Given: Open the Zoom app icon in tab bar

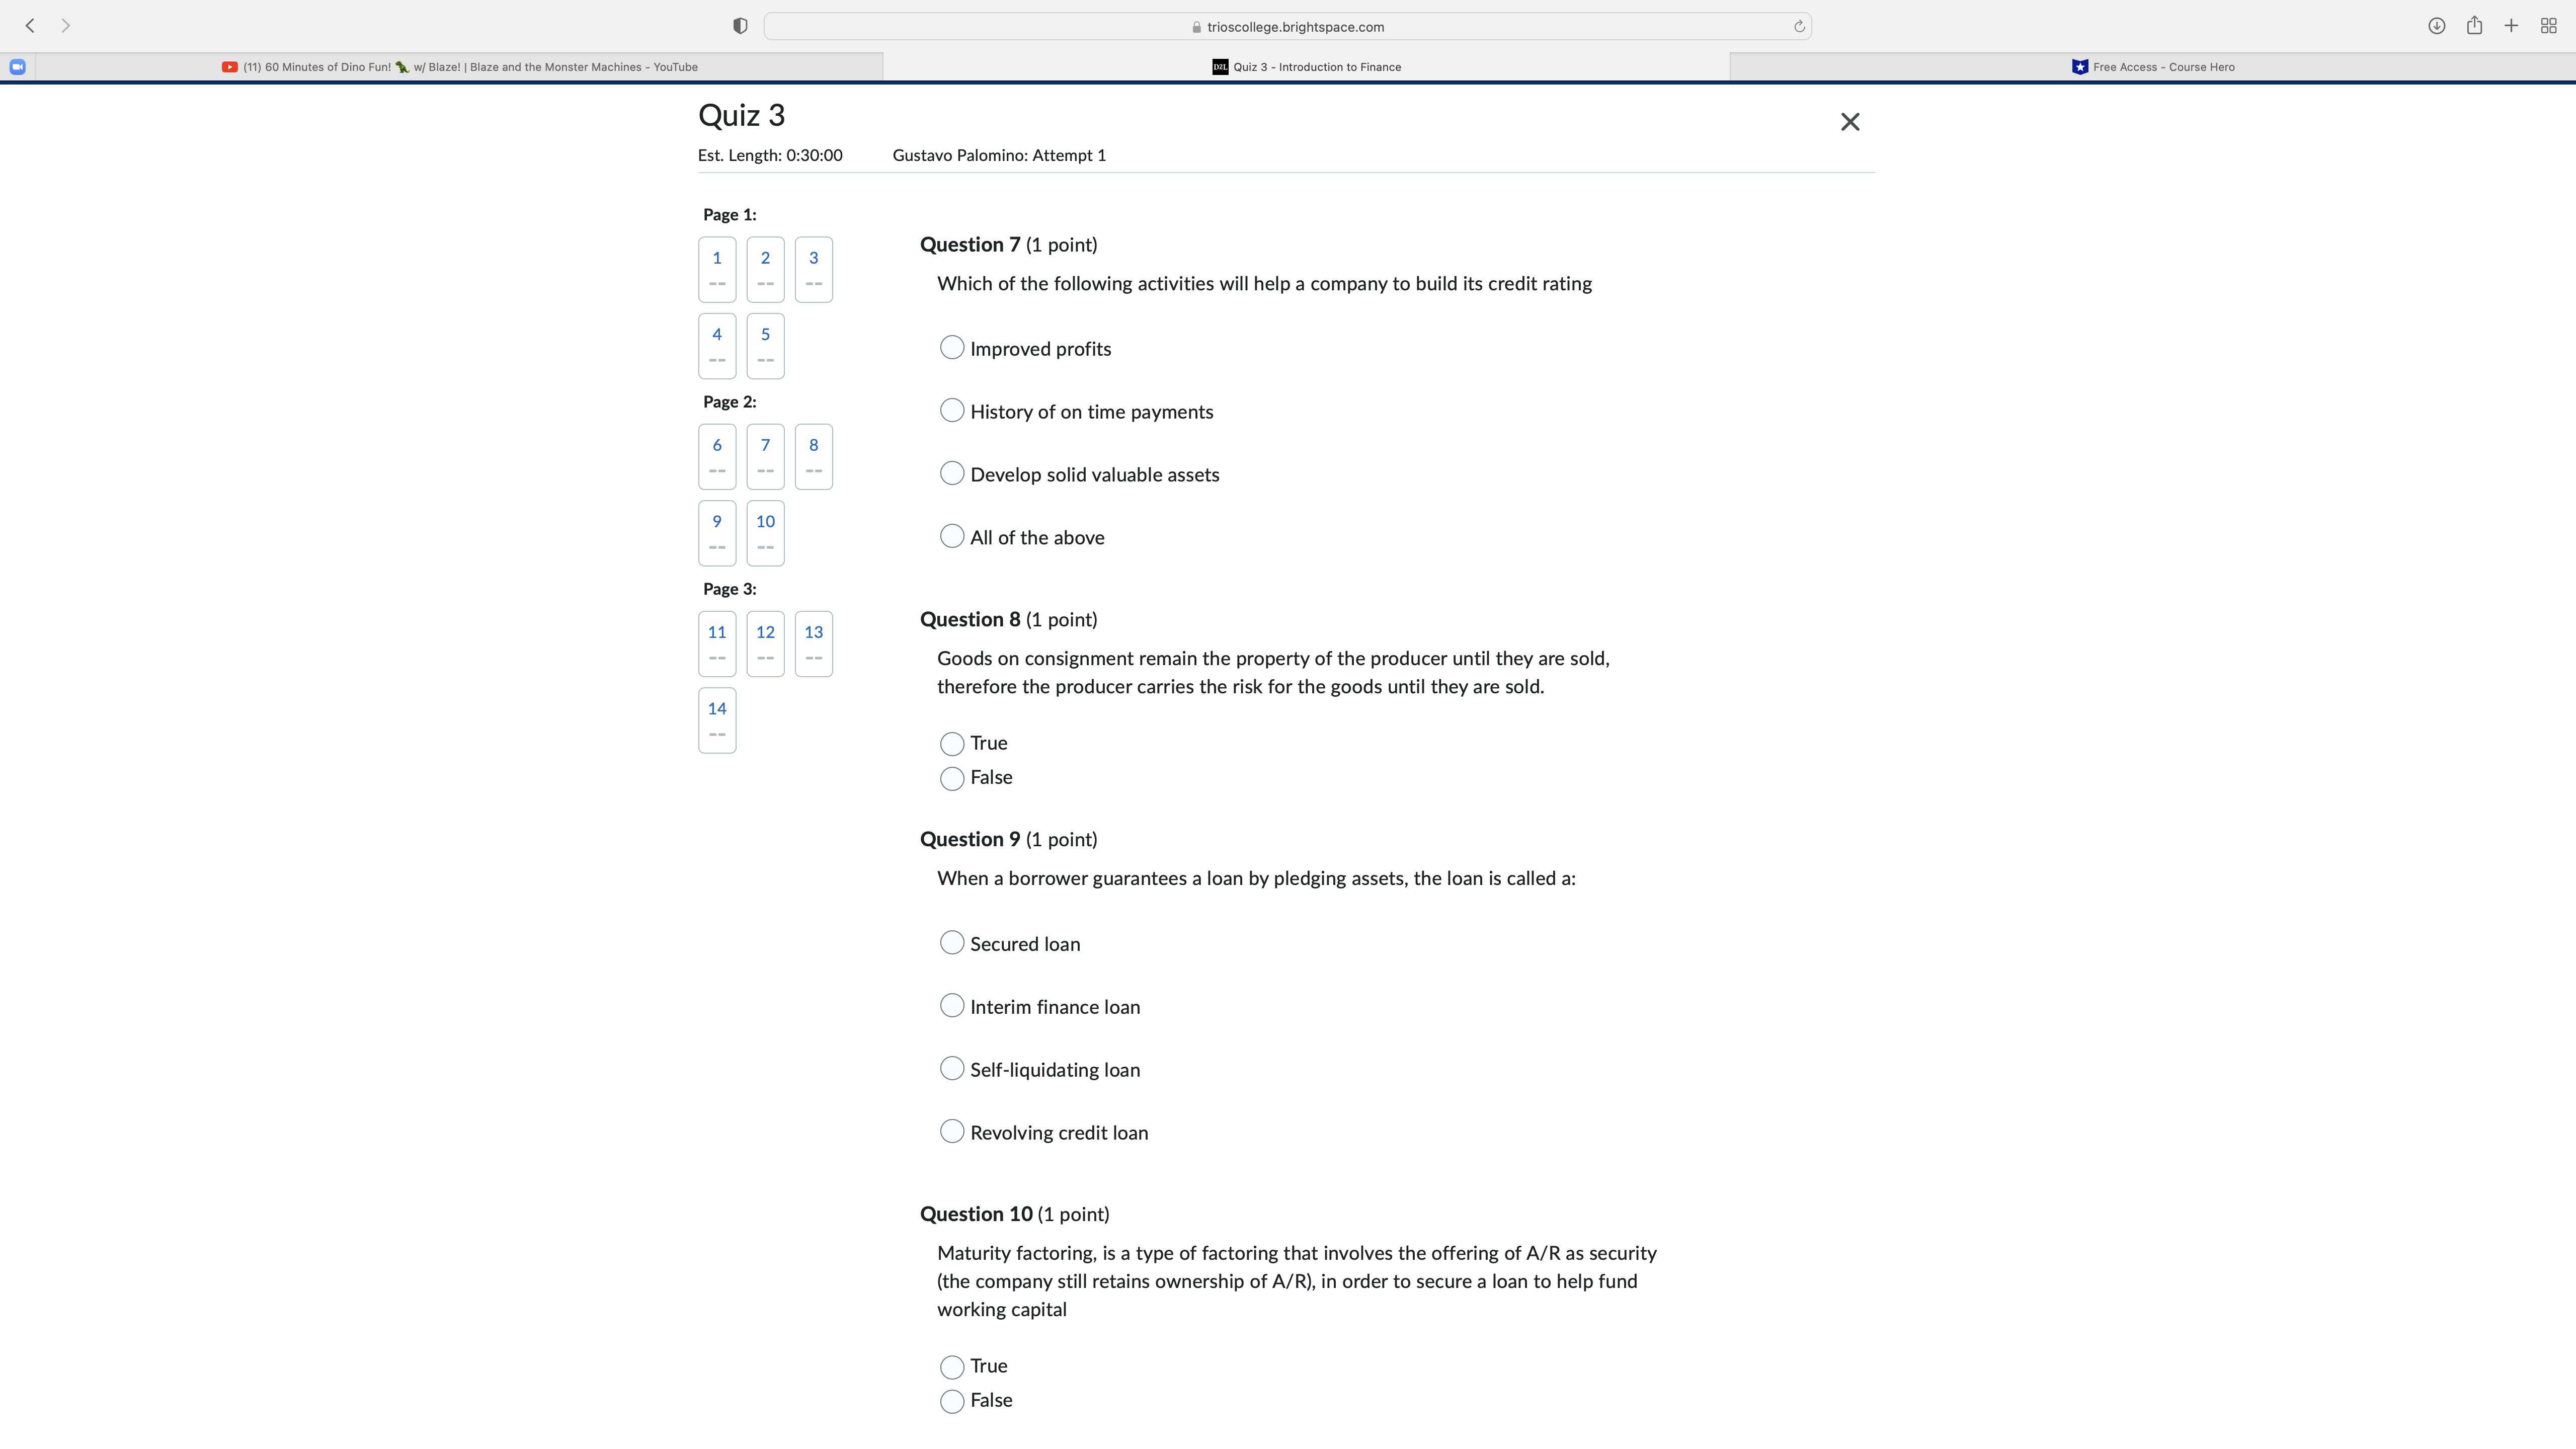Looking at the screenshot, I should 17,66.
